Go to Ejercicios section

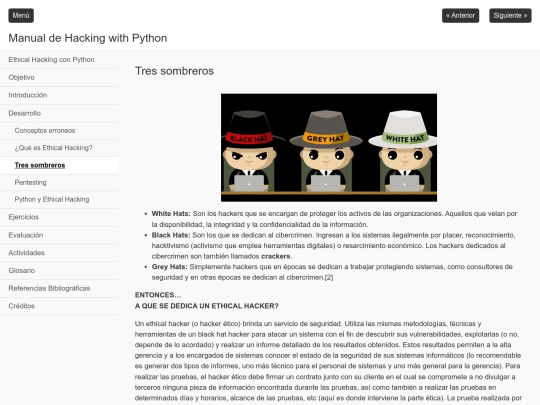click(59, 217)
